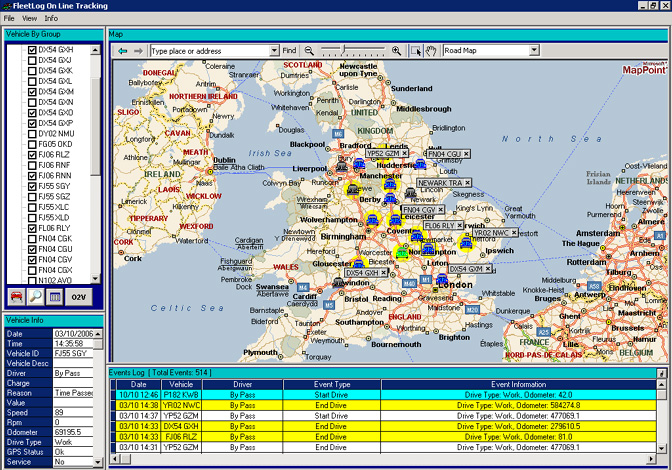Check the FN04 CGK vehicle checkbox
Viewport: 672px width, 470px height.
32,239
